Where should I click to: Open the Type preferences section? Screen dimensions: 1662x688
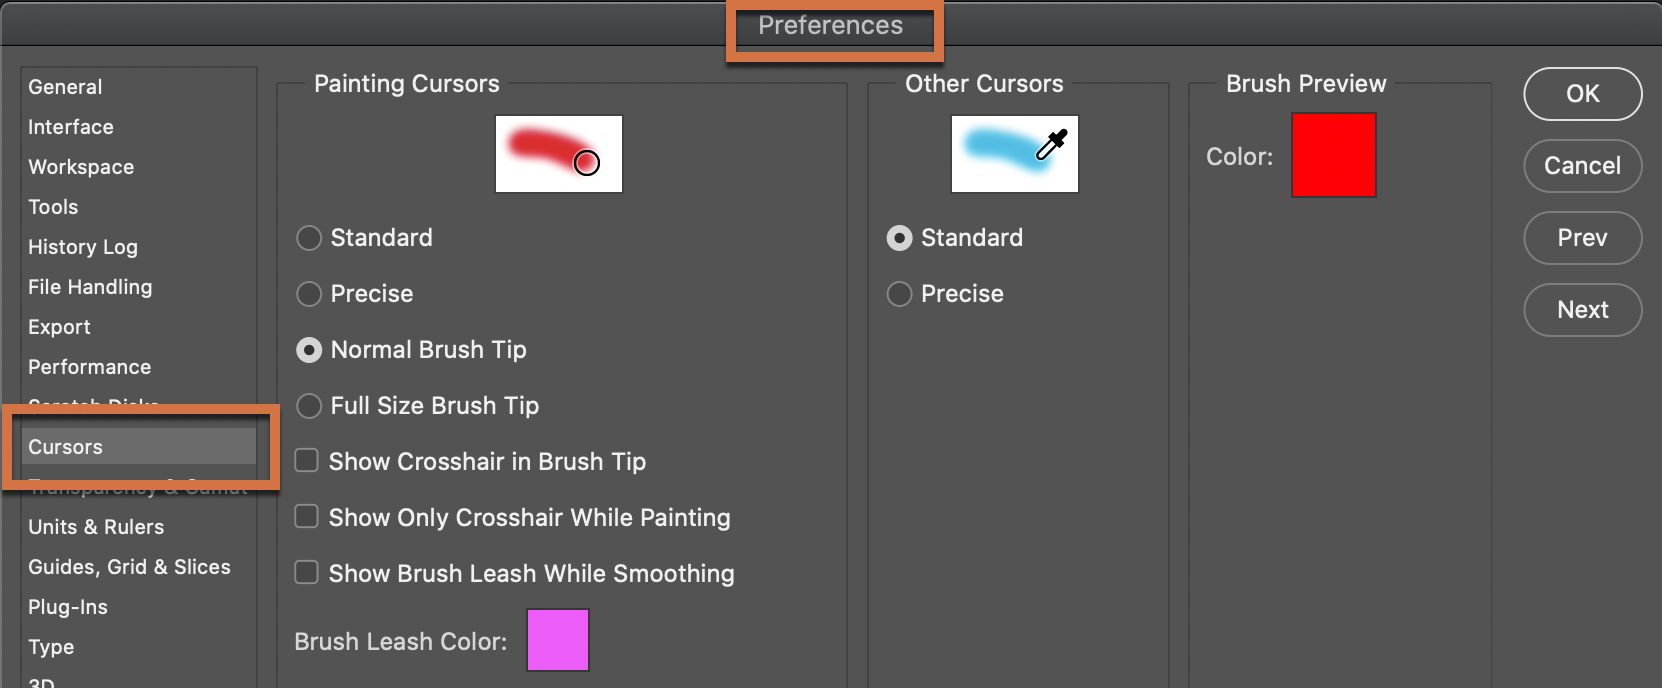pyautogui.click(x=50, y=647)
